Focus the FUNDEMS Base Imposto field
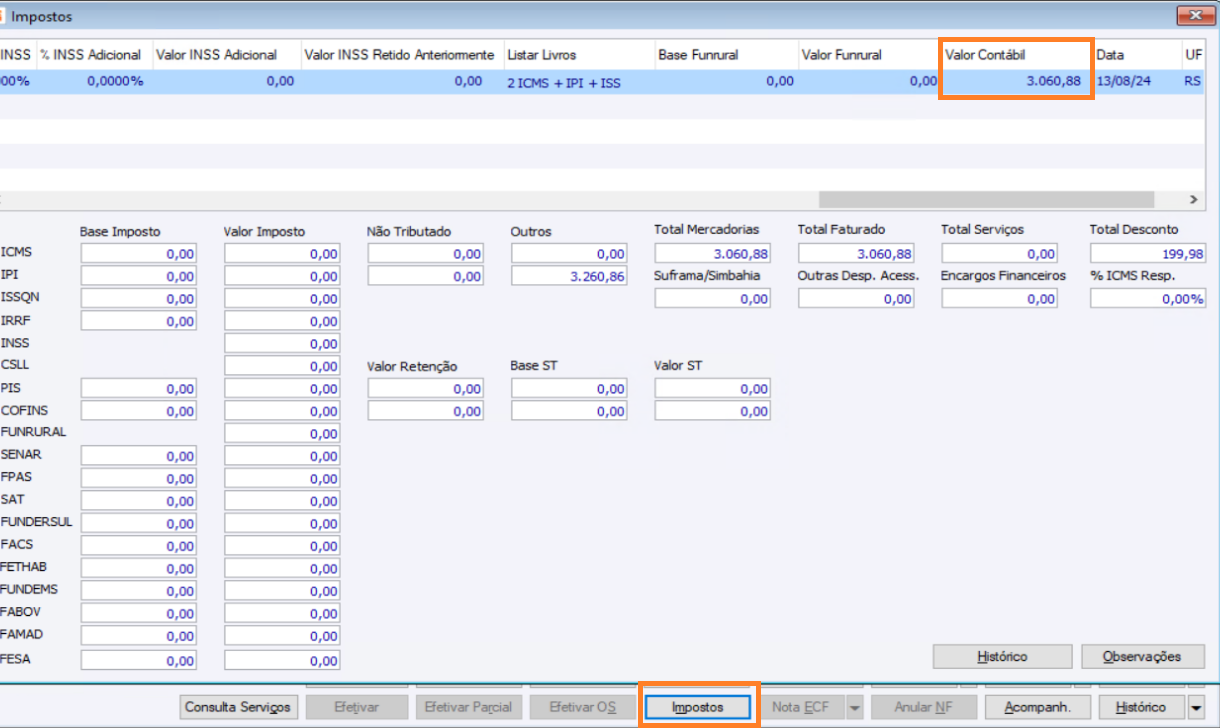This screenshot has width=1220, height=728. [x=138, y=591]
